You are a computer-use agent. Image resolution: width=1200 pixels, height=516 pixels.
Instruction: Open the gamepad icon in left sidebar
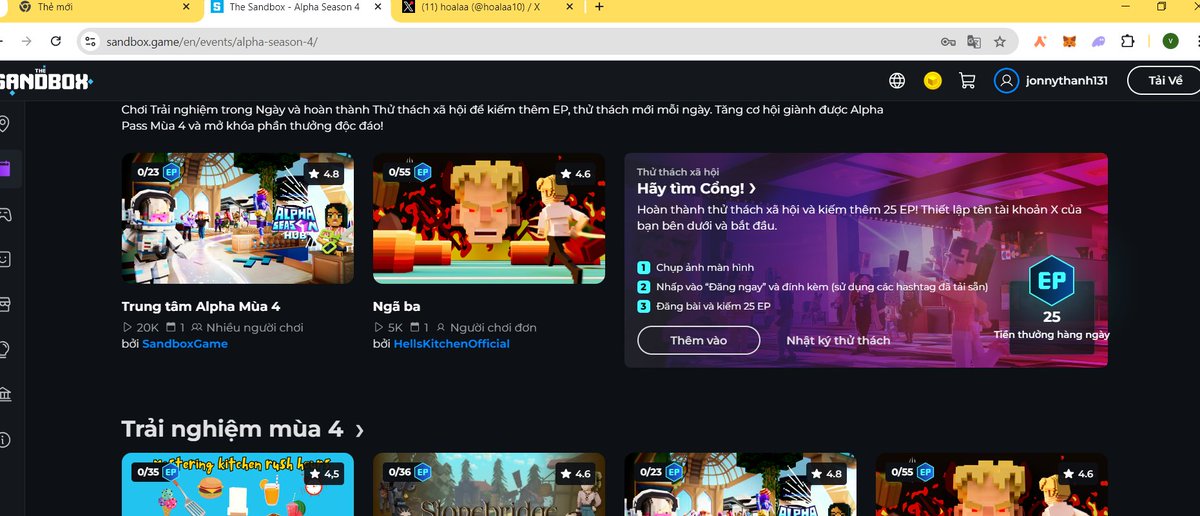point(5,214)
